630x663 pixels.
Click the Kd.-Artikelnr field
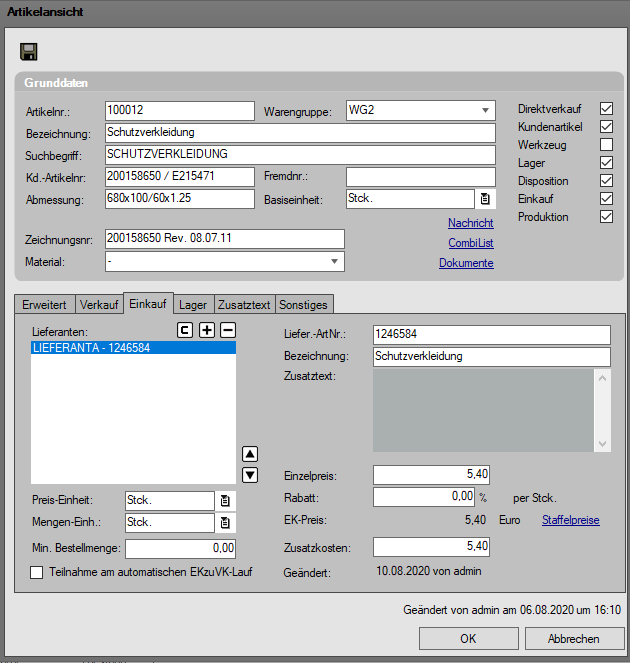180,177
